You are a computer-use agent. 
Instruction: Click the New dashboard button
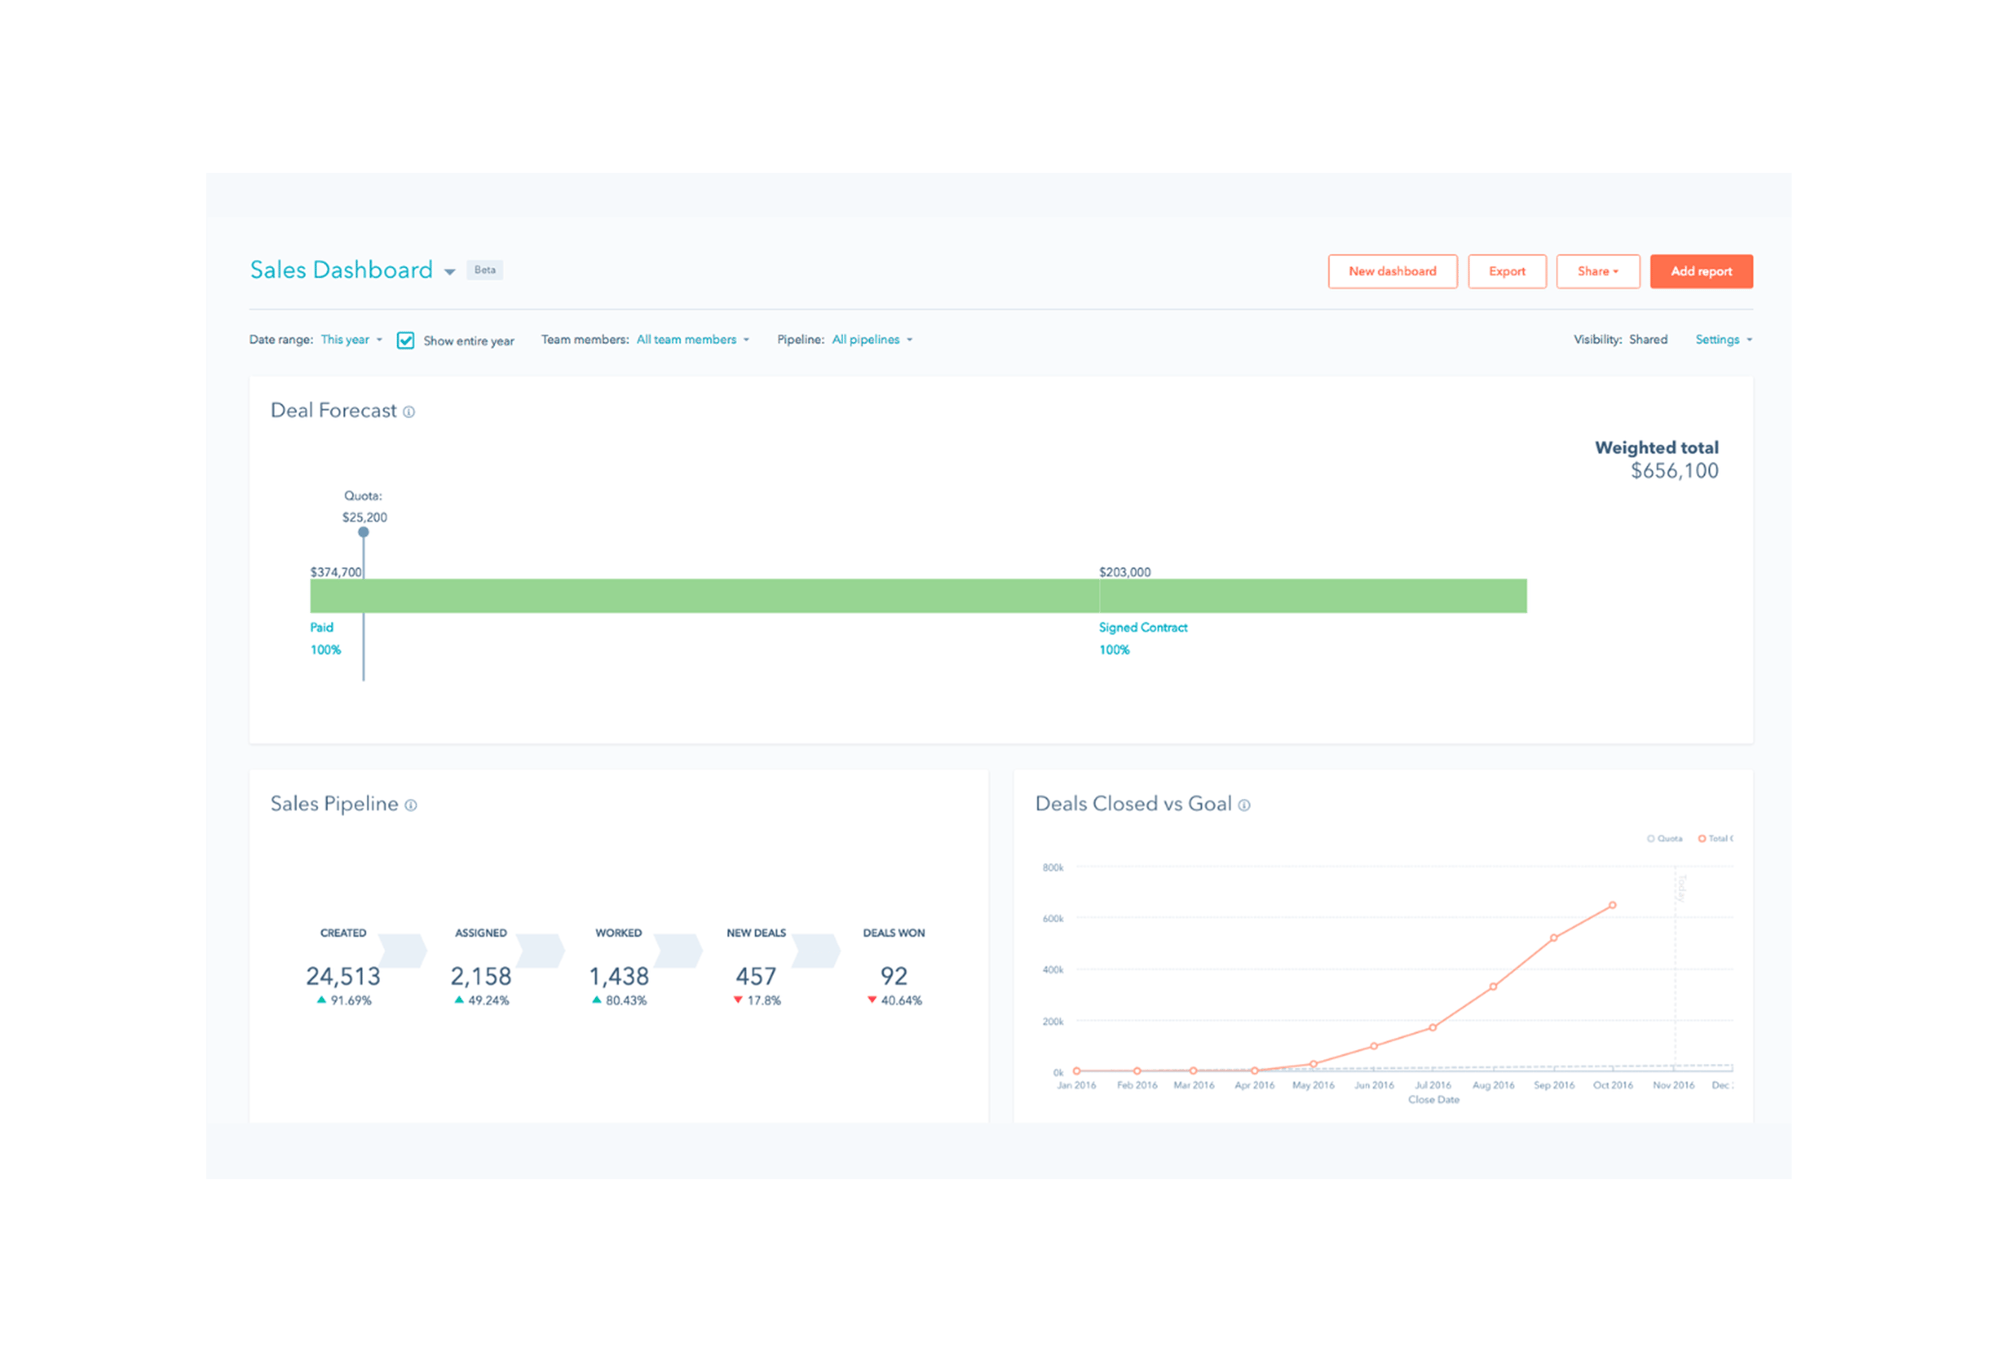coord(1392,272)
